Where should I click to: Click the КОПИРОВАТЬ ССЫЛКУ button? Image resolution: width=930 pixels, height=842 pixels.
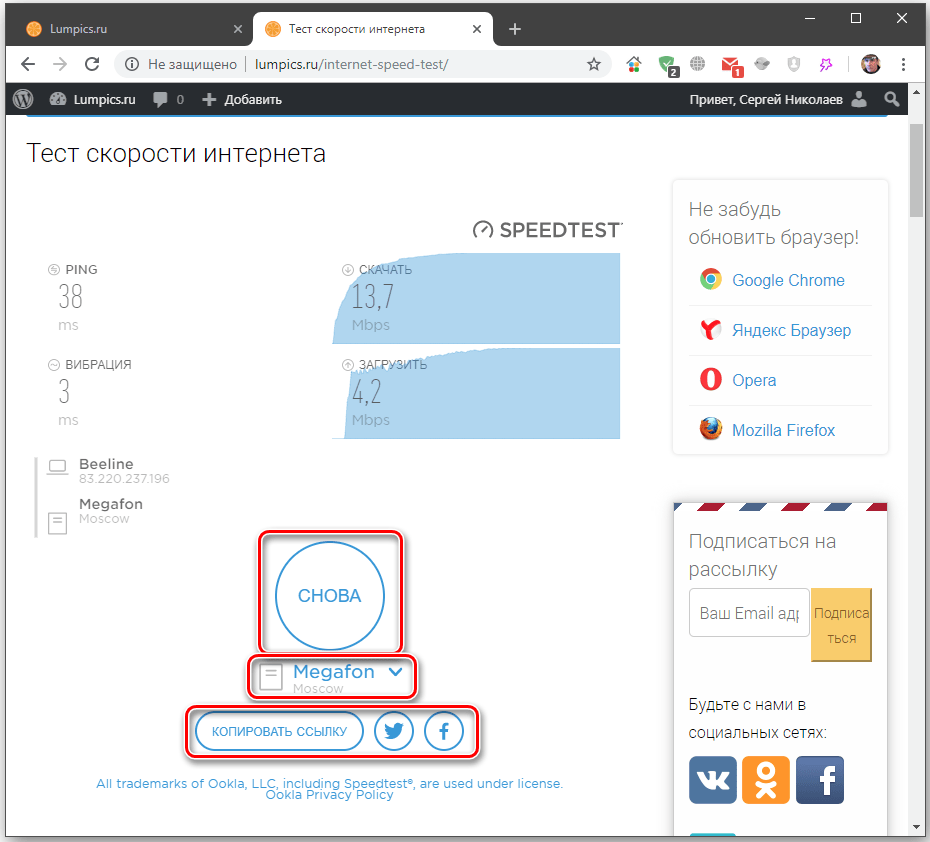(279, 732)
